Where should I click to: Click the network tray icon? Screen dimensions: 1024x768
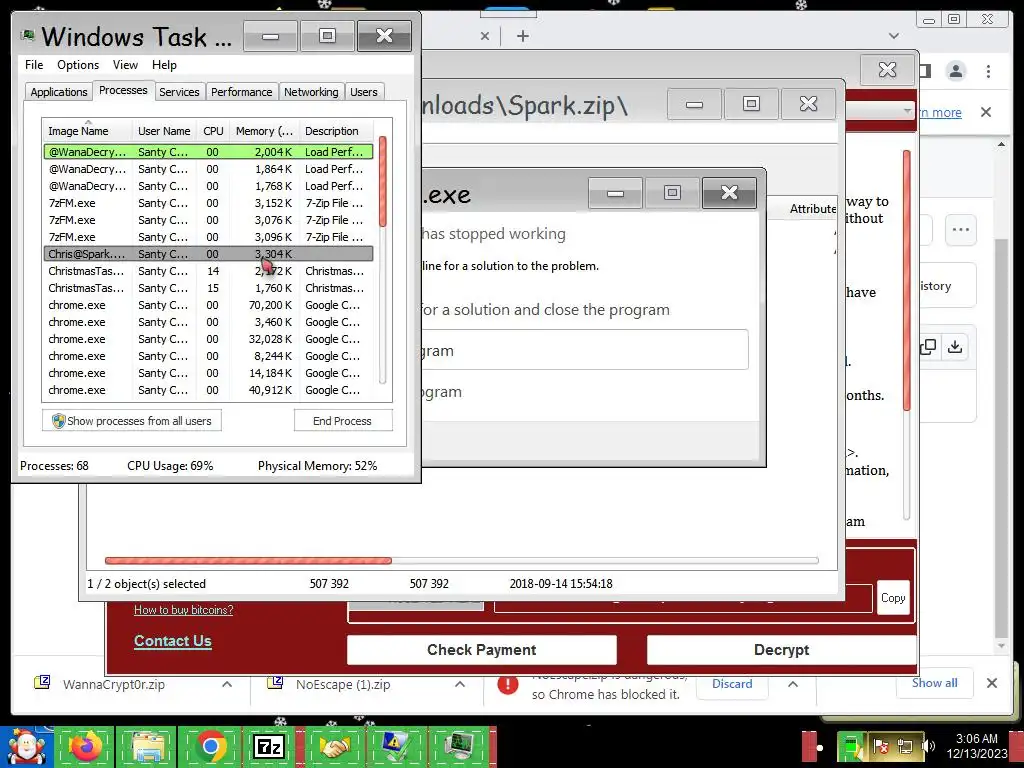[x=905, y=746]
